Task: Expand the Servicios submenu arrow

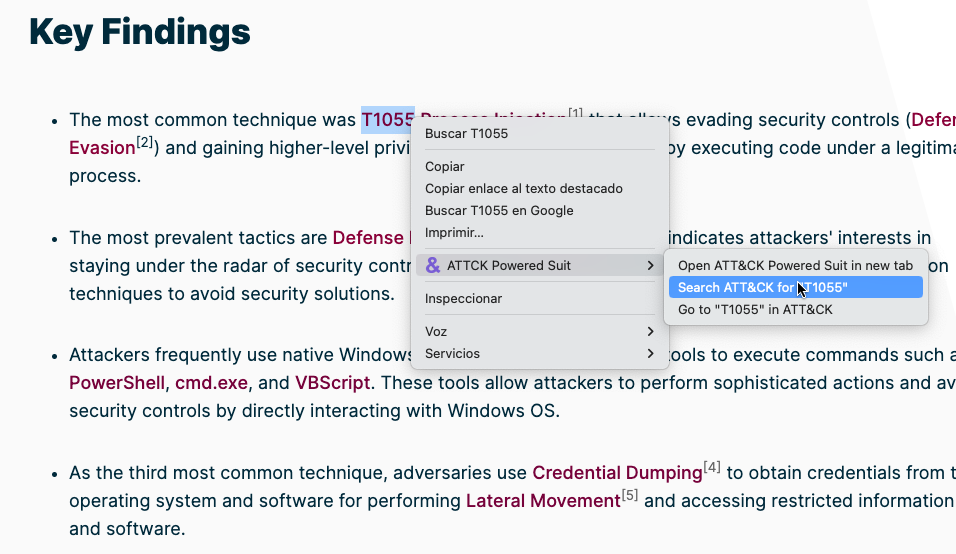Action: (x=650, y=354)
